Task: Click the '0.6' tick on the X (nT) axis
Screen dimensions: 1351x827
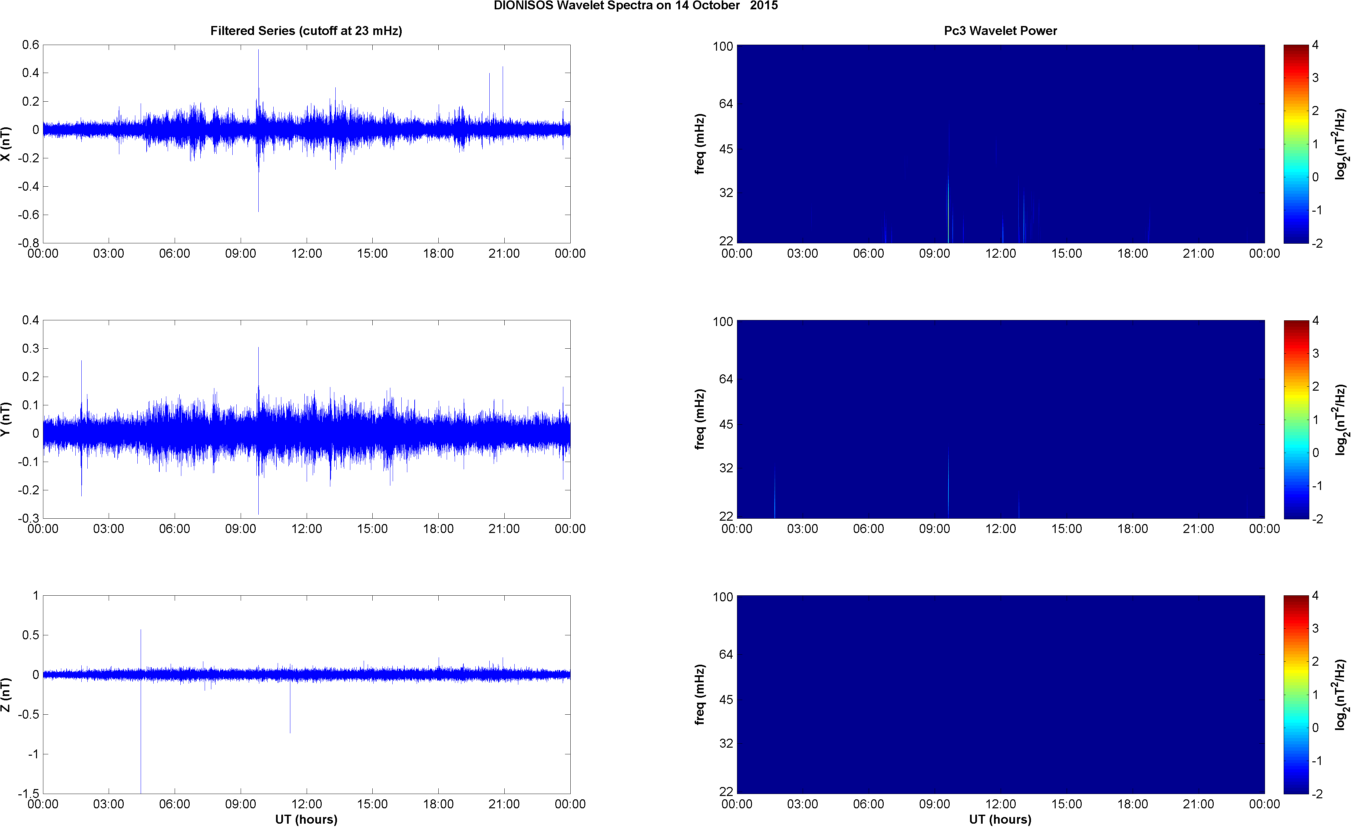Action: click(x=29, y=45)
